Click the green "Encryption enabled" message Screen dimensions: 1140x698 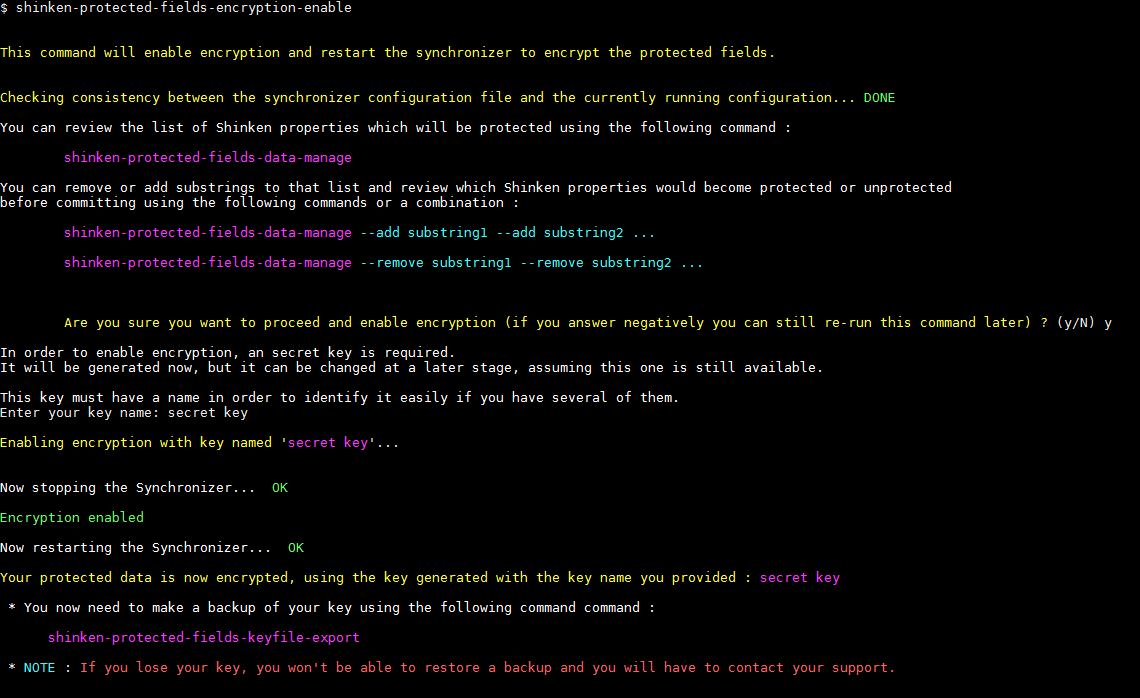pyautogui.click(x=72, y=518)
